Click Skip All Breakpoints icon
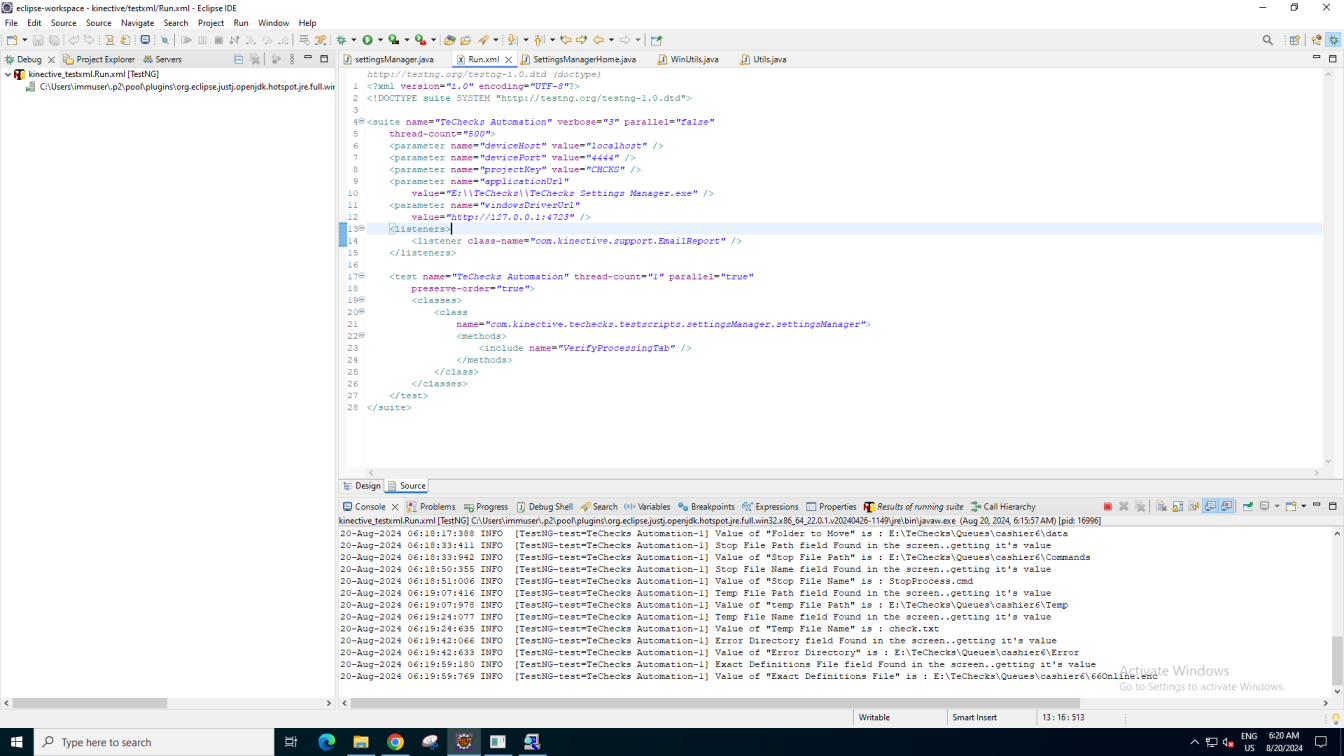Screen dimensions: 1344x756 click(x=165, y=40)
